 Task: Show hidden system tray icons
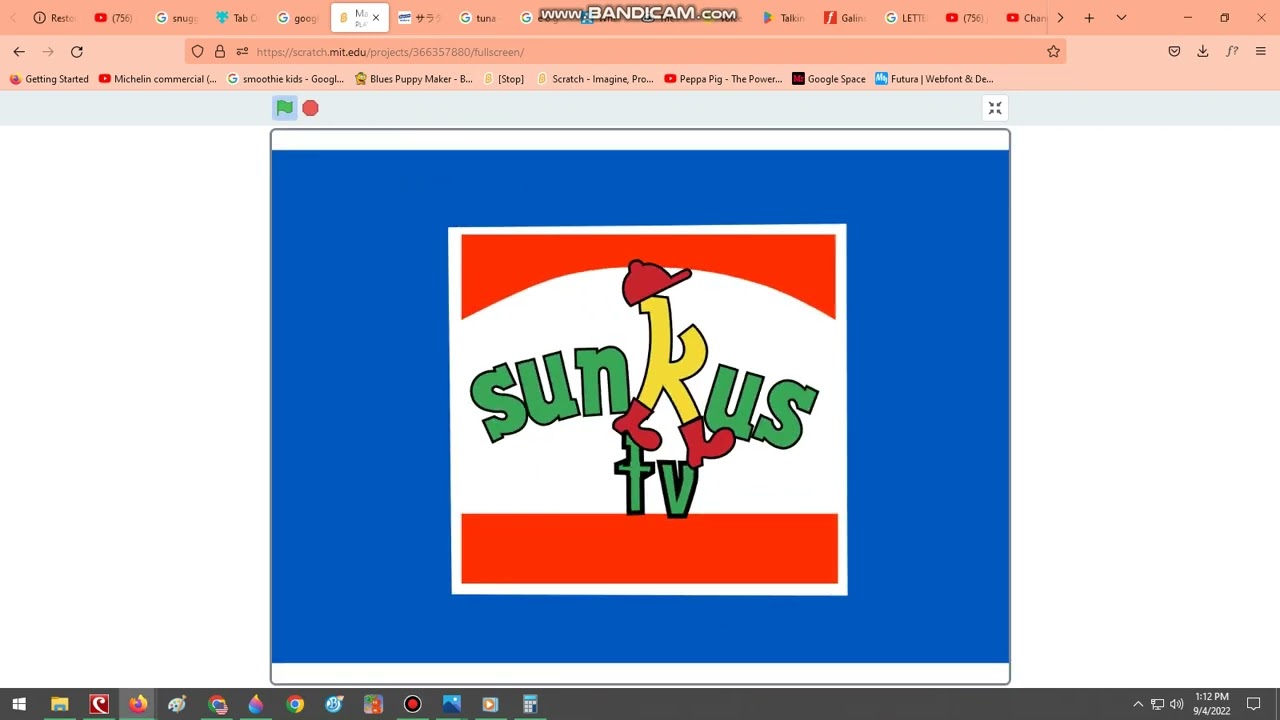1137,704
